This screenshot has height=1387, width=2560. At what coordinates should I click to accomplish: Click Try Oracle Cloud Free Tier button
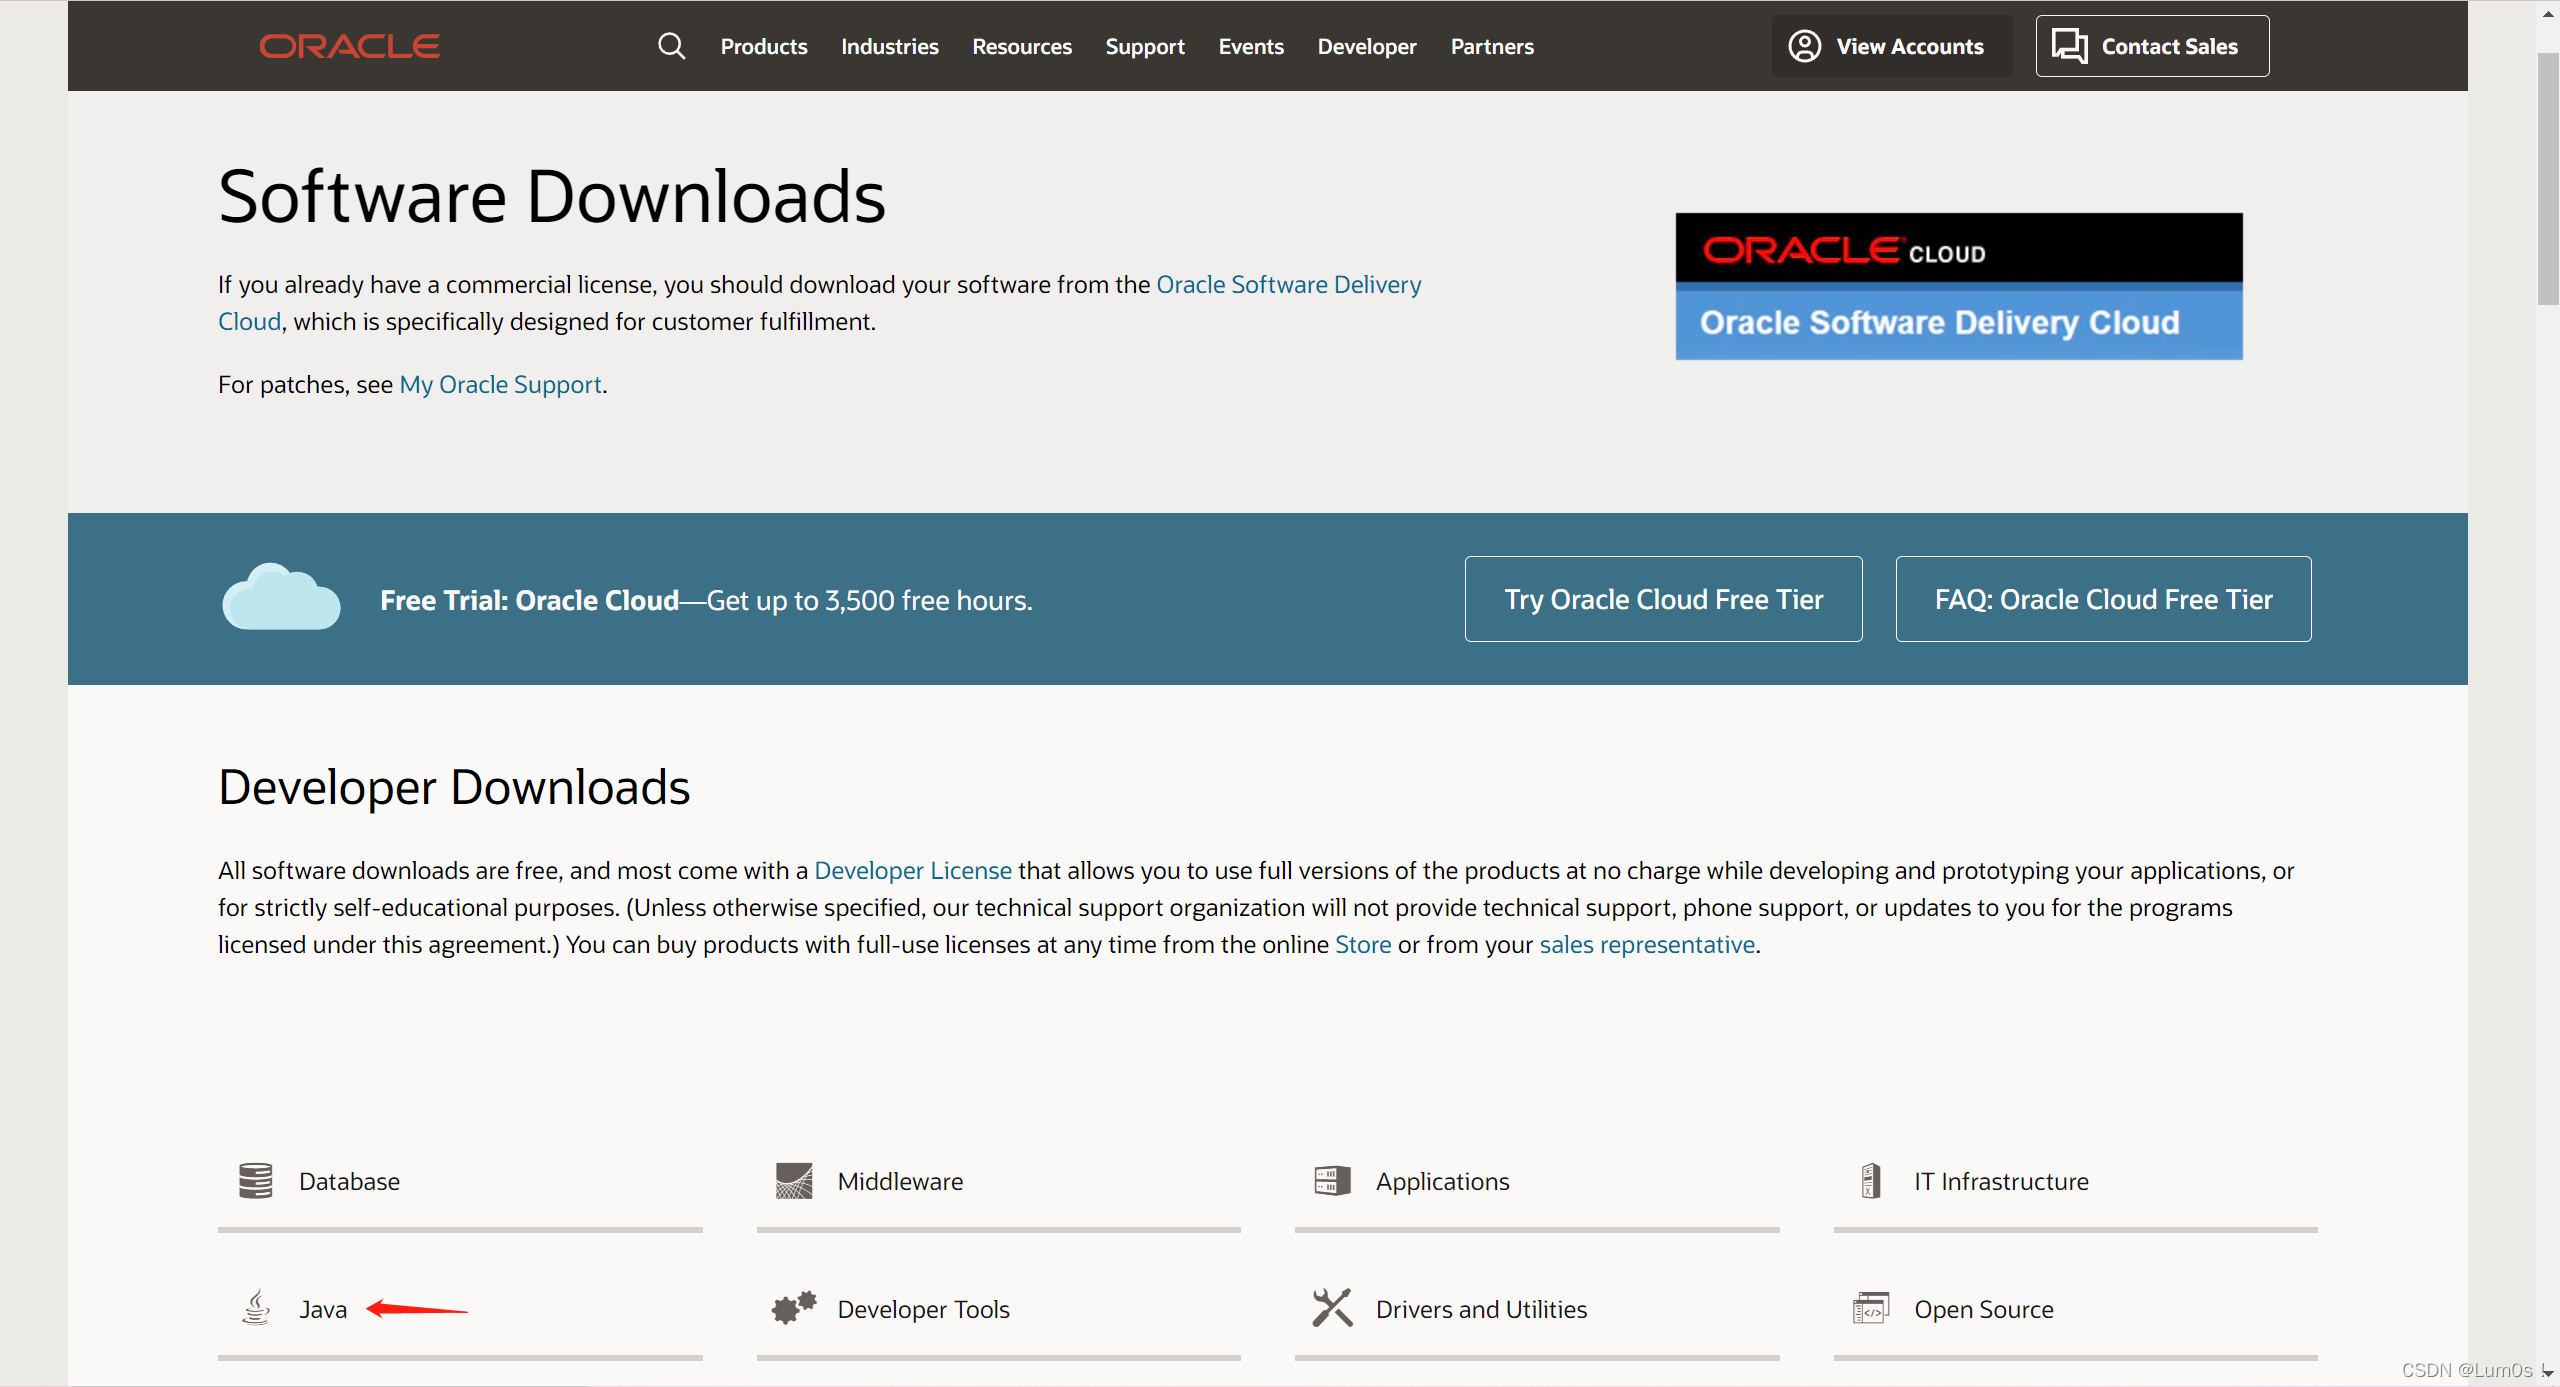coord(1663,599)
